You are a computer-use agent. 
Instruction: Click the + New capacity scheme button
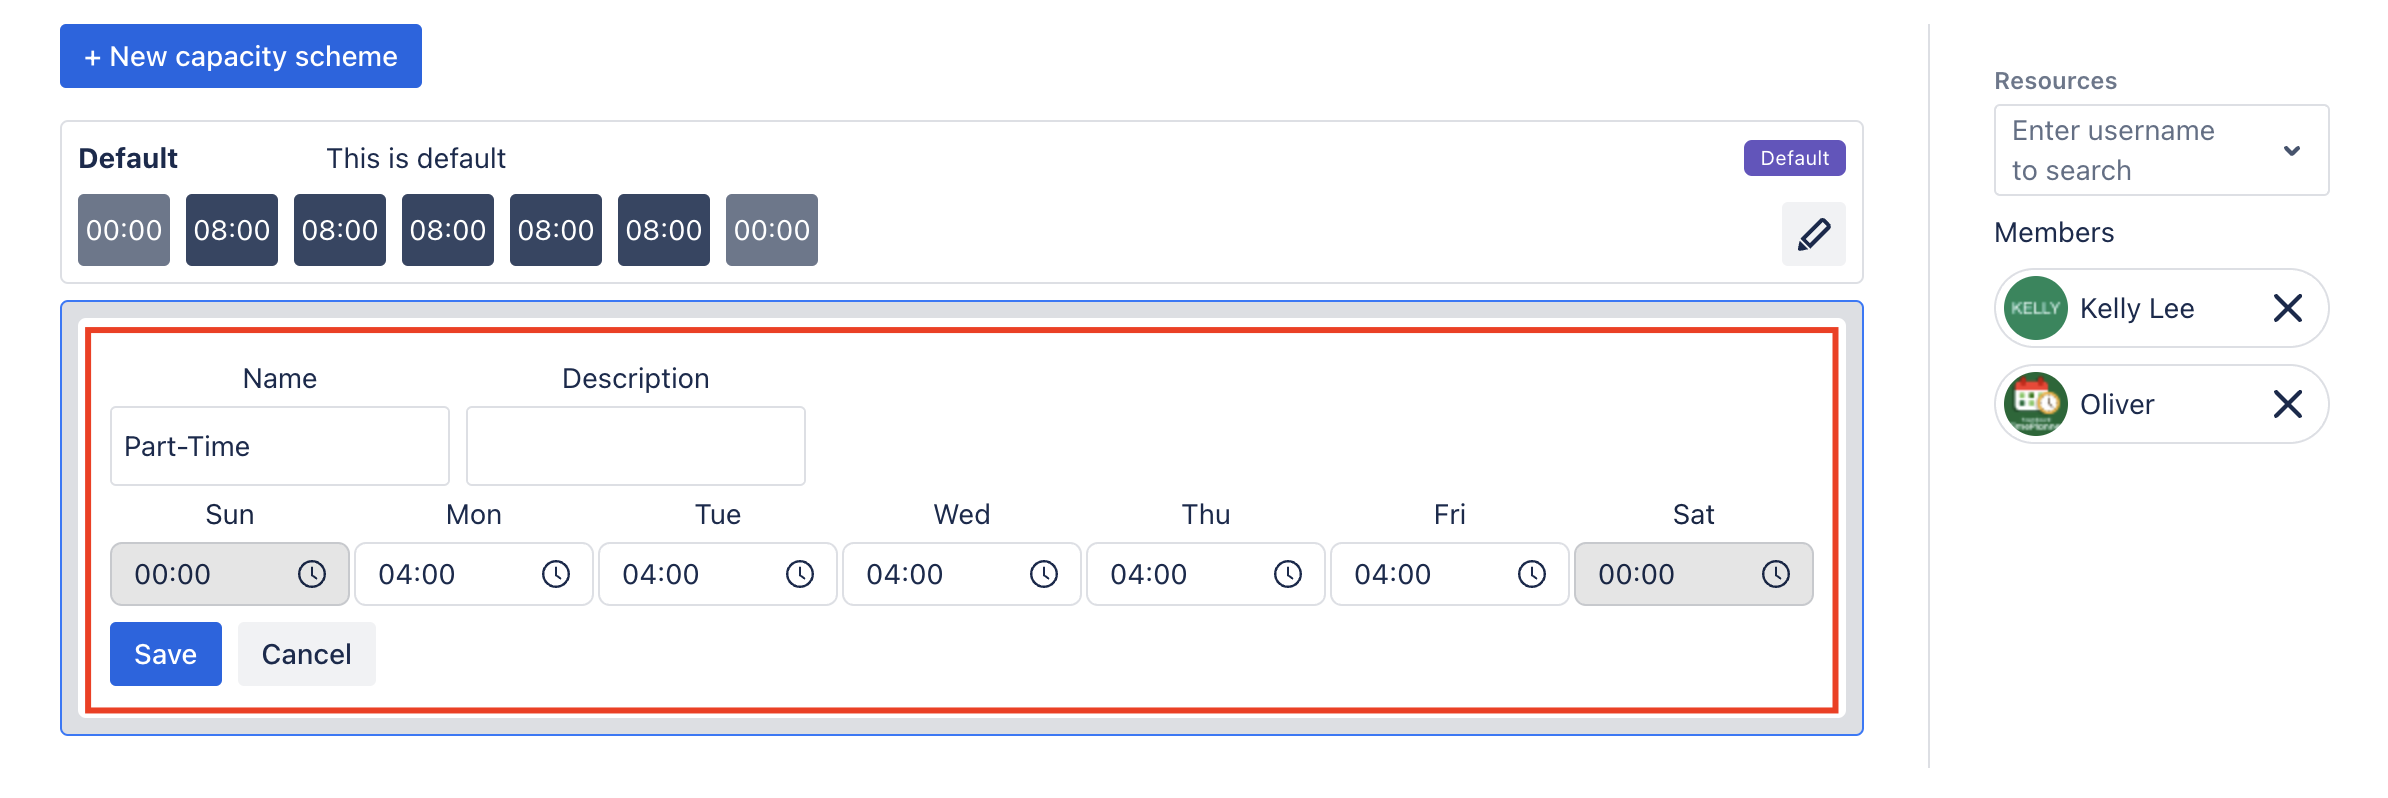pos(240,56)
